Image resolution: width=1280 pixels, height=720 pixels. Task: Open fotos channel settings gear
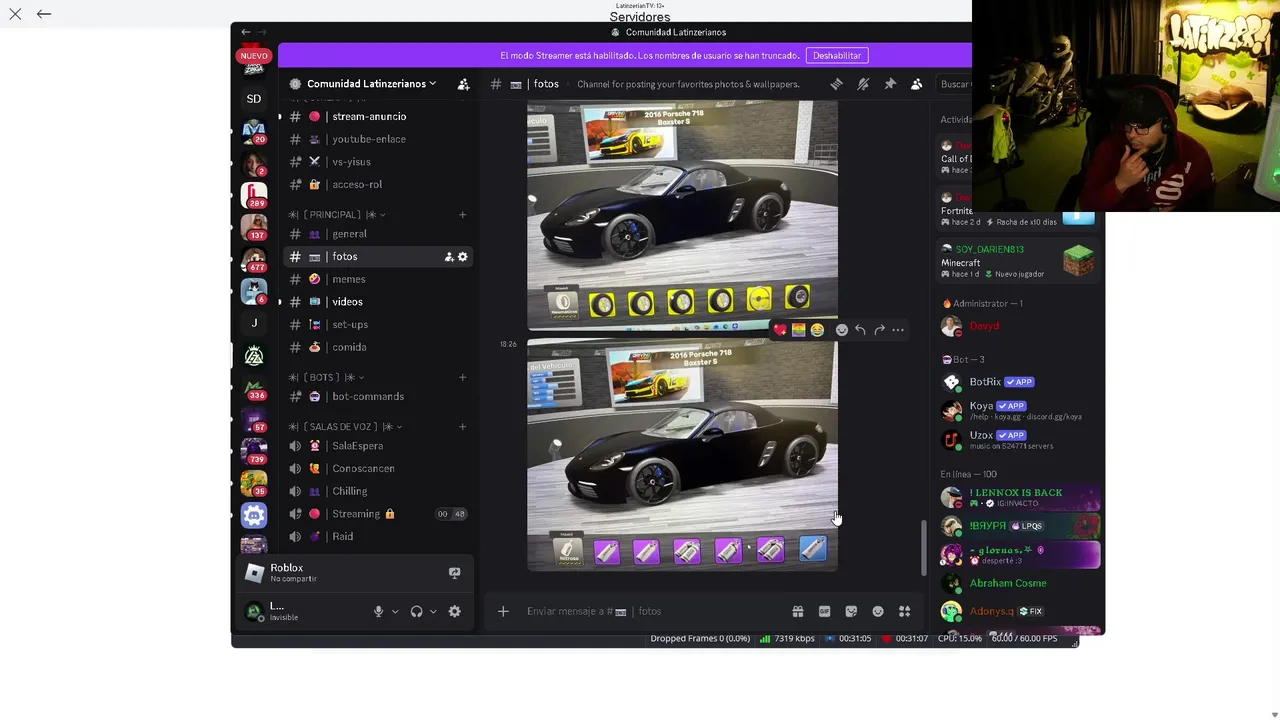(x=462, y=257)
